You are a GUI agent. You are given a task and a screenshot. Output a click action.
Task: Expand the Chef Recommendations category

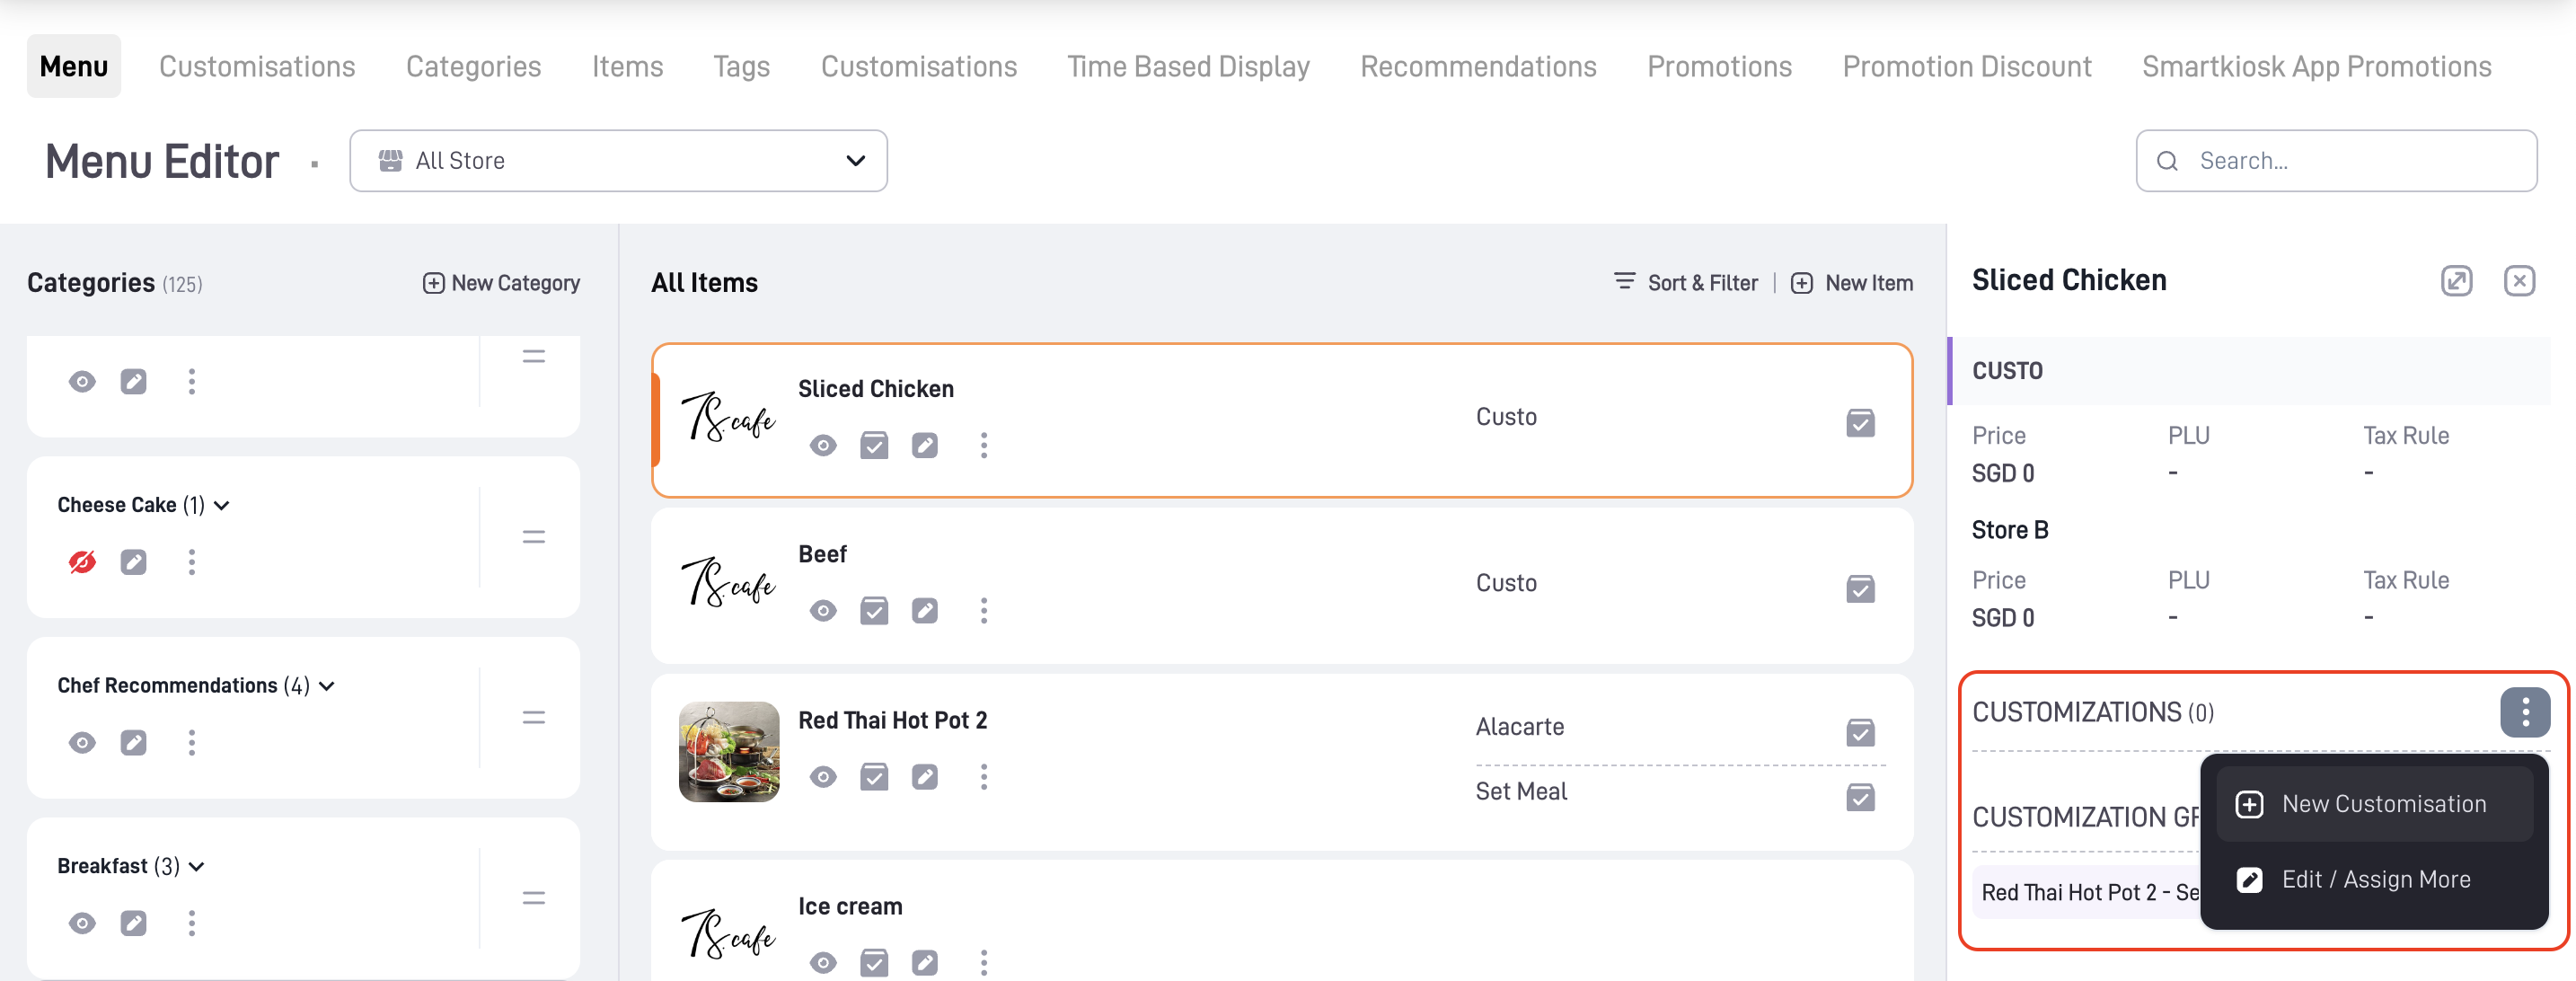(327, 686)
